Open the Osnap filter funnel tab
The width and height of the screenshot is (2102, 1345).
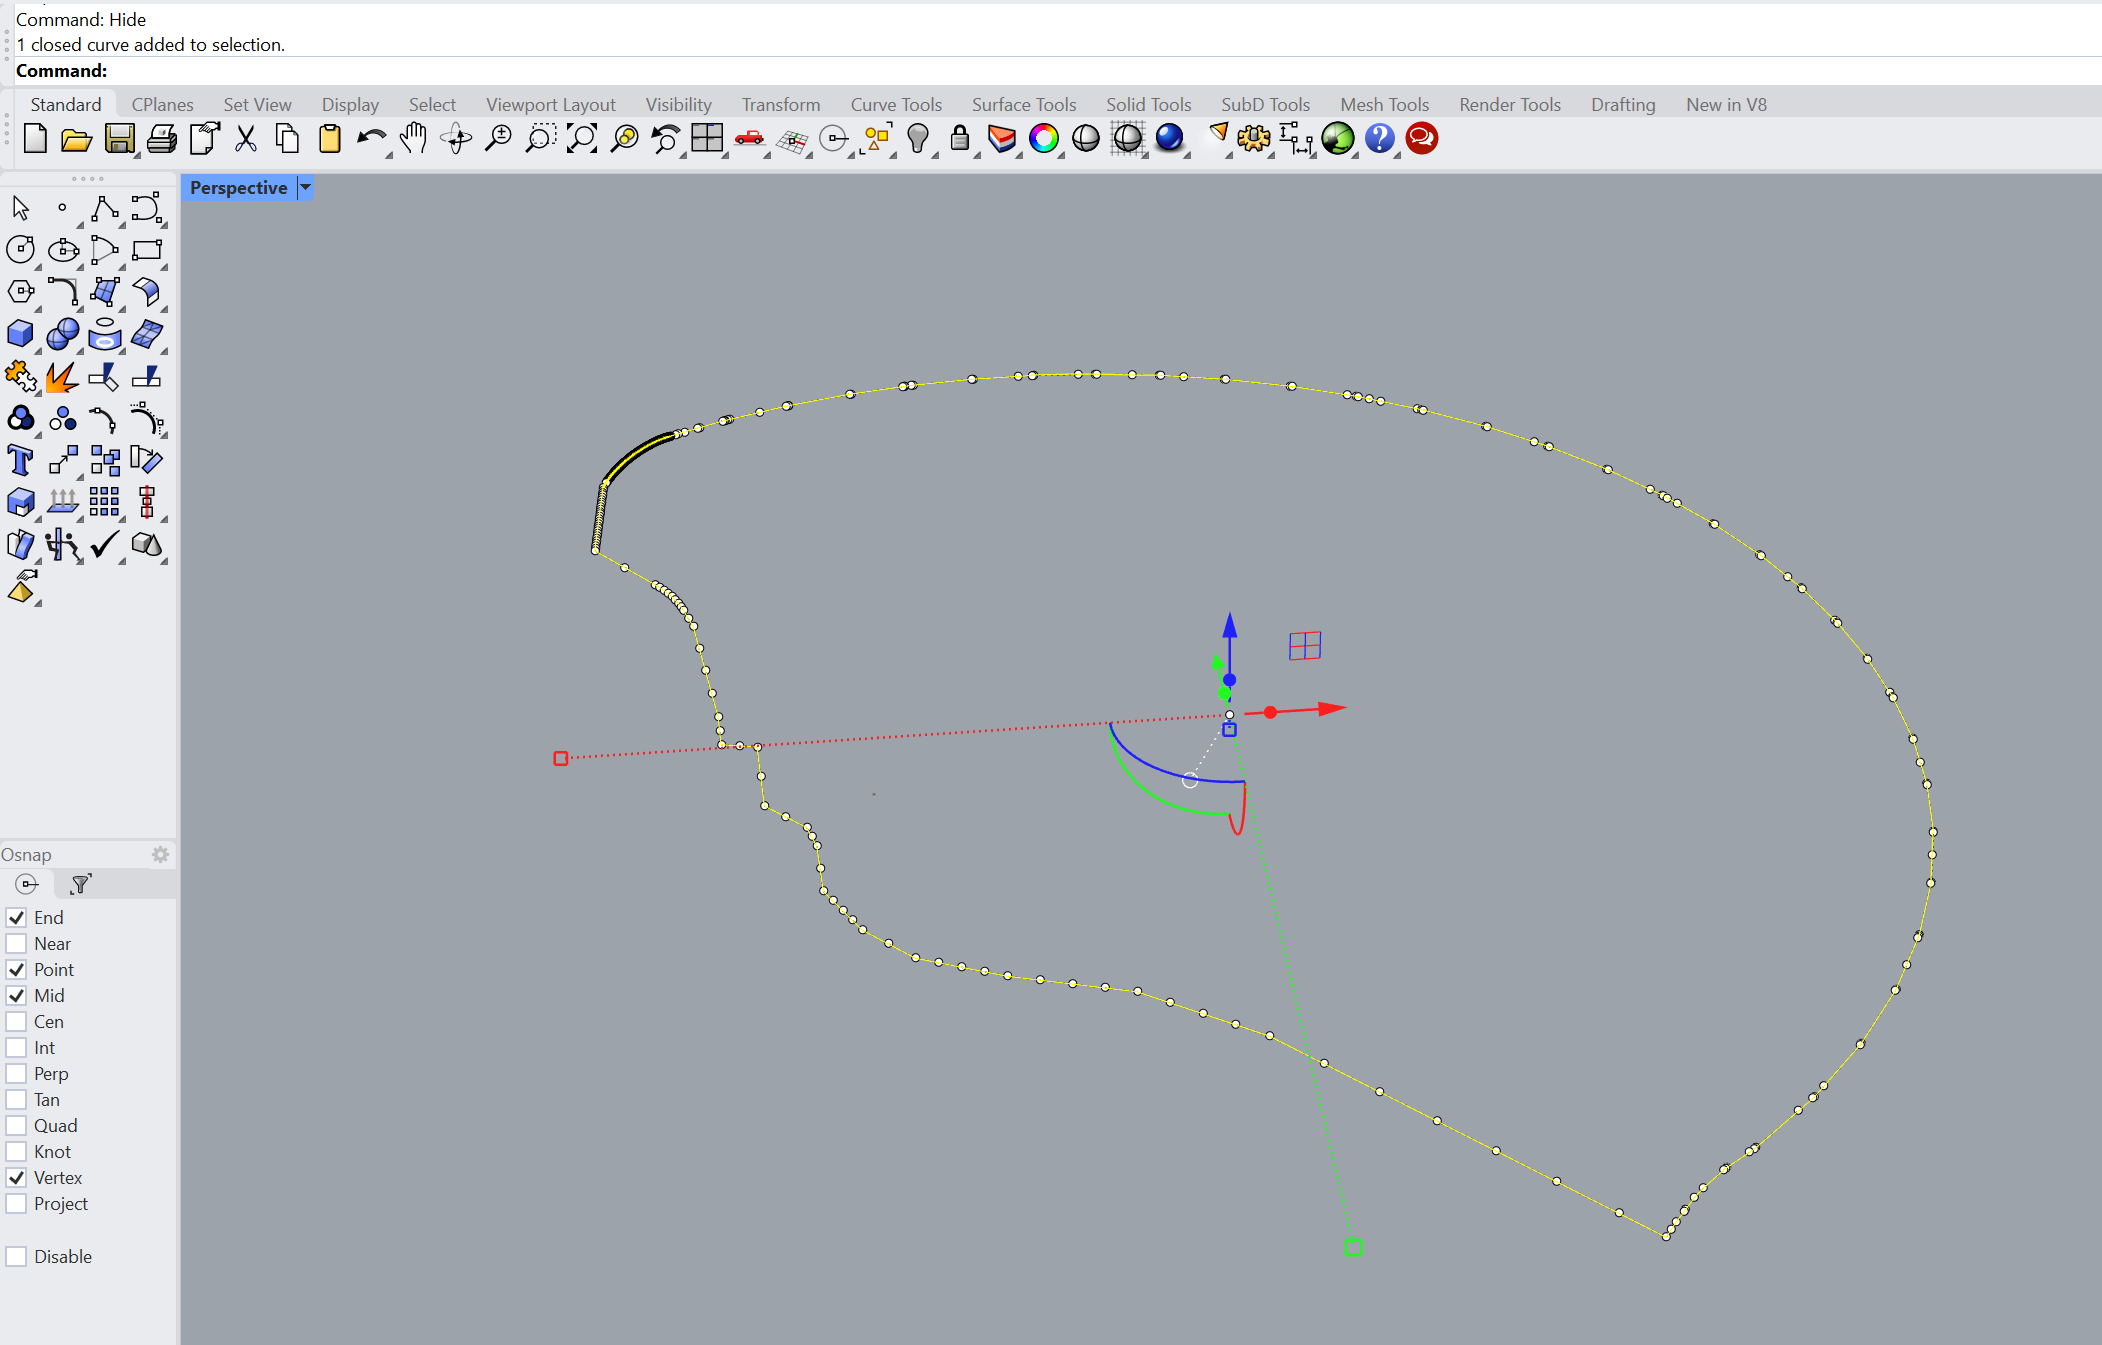tap(81, 884)
